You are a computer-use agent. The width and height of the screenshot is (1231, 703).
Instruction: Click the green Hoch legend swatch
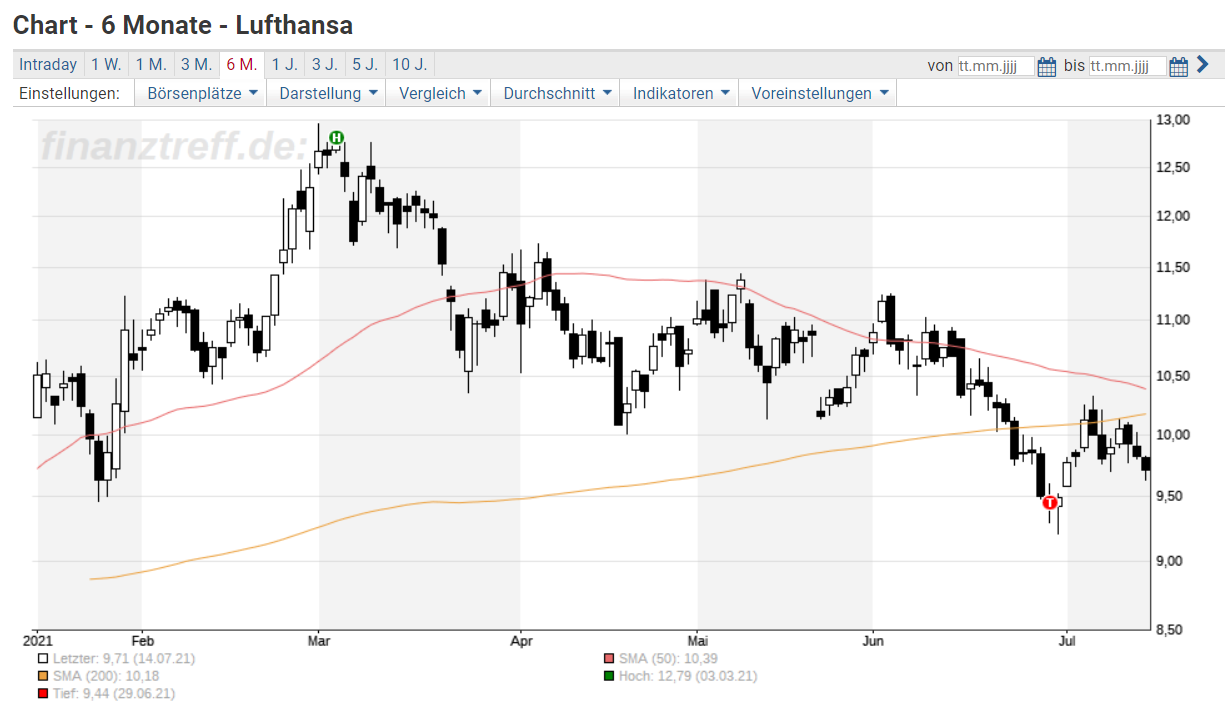point(608,676)
